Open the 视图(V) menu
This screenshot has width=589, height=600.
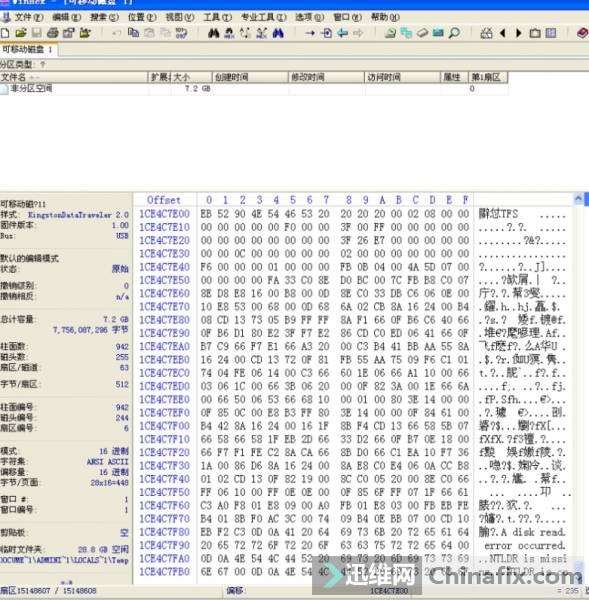click(x=180, y=17)
